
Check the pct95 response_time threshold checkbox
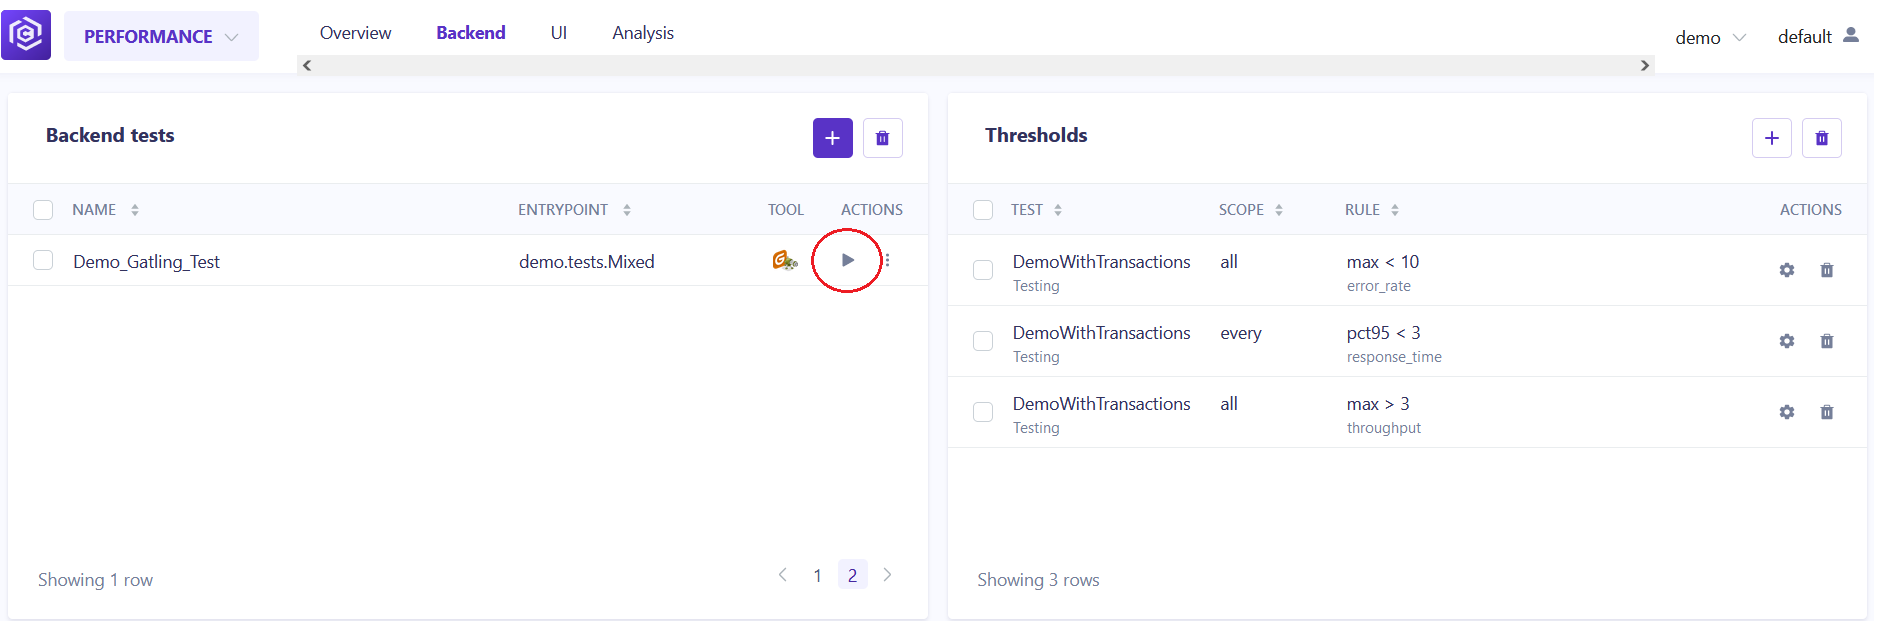pyautogui.click(x=983, y=341)
